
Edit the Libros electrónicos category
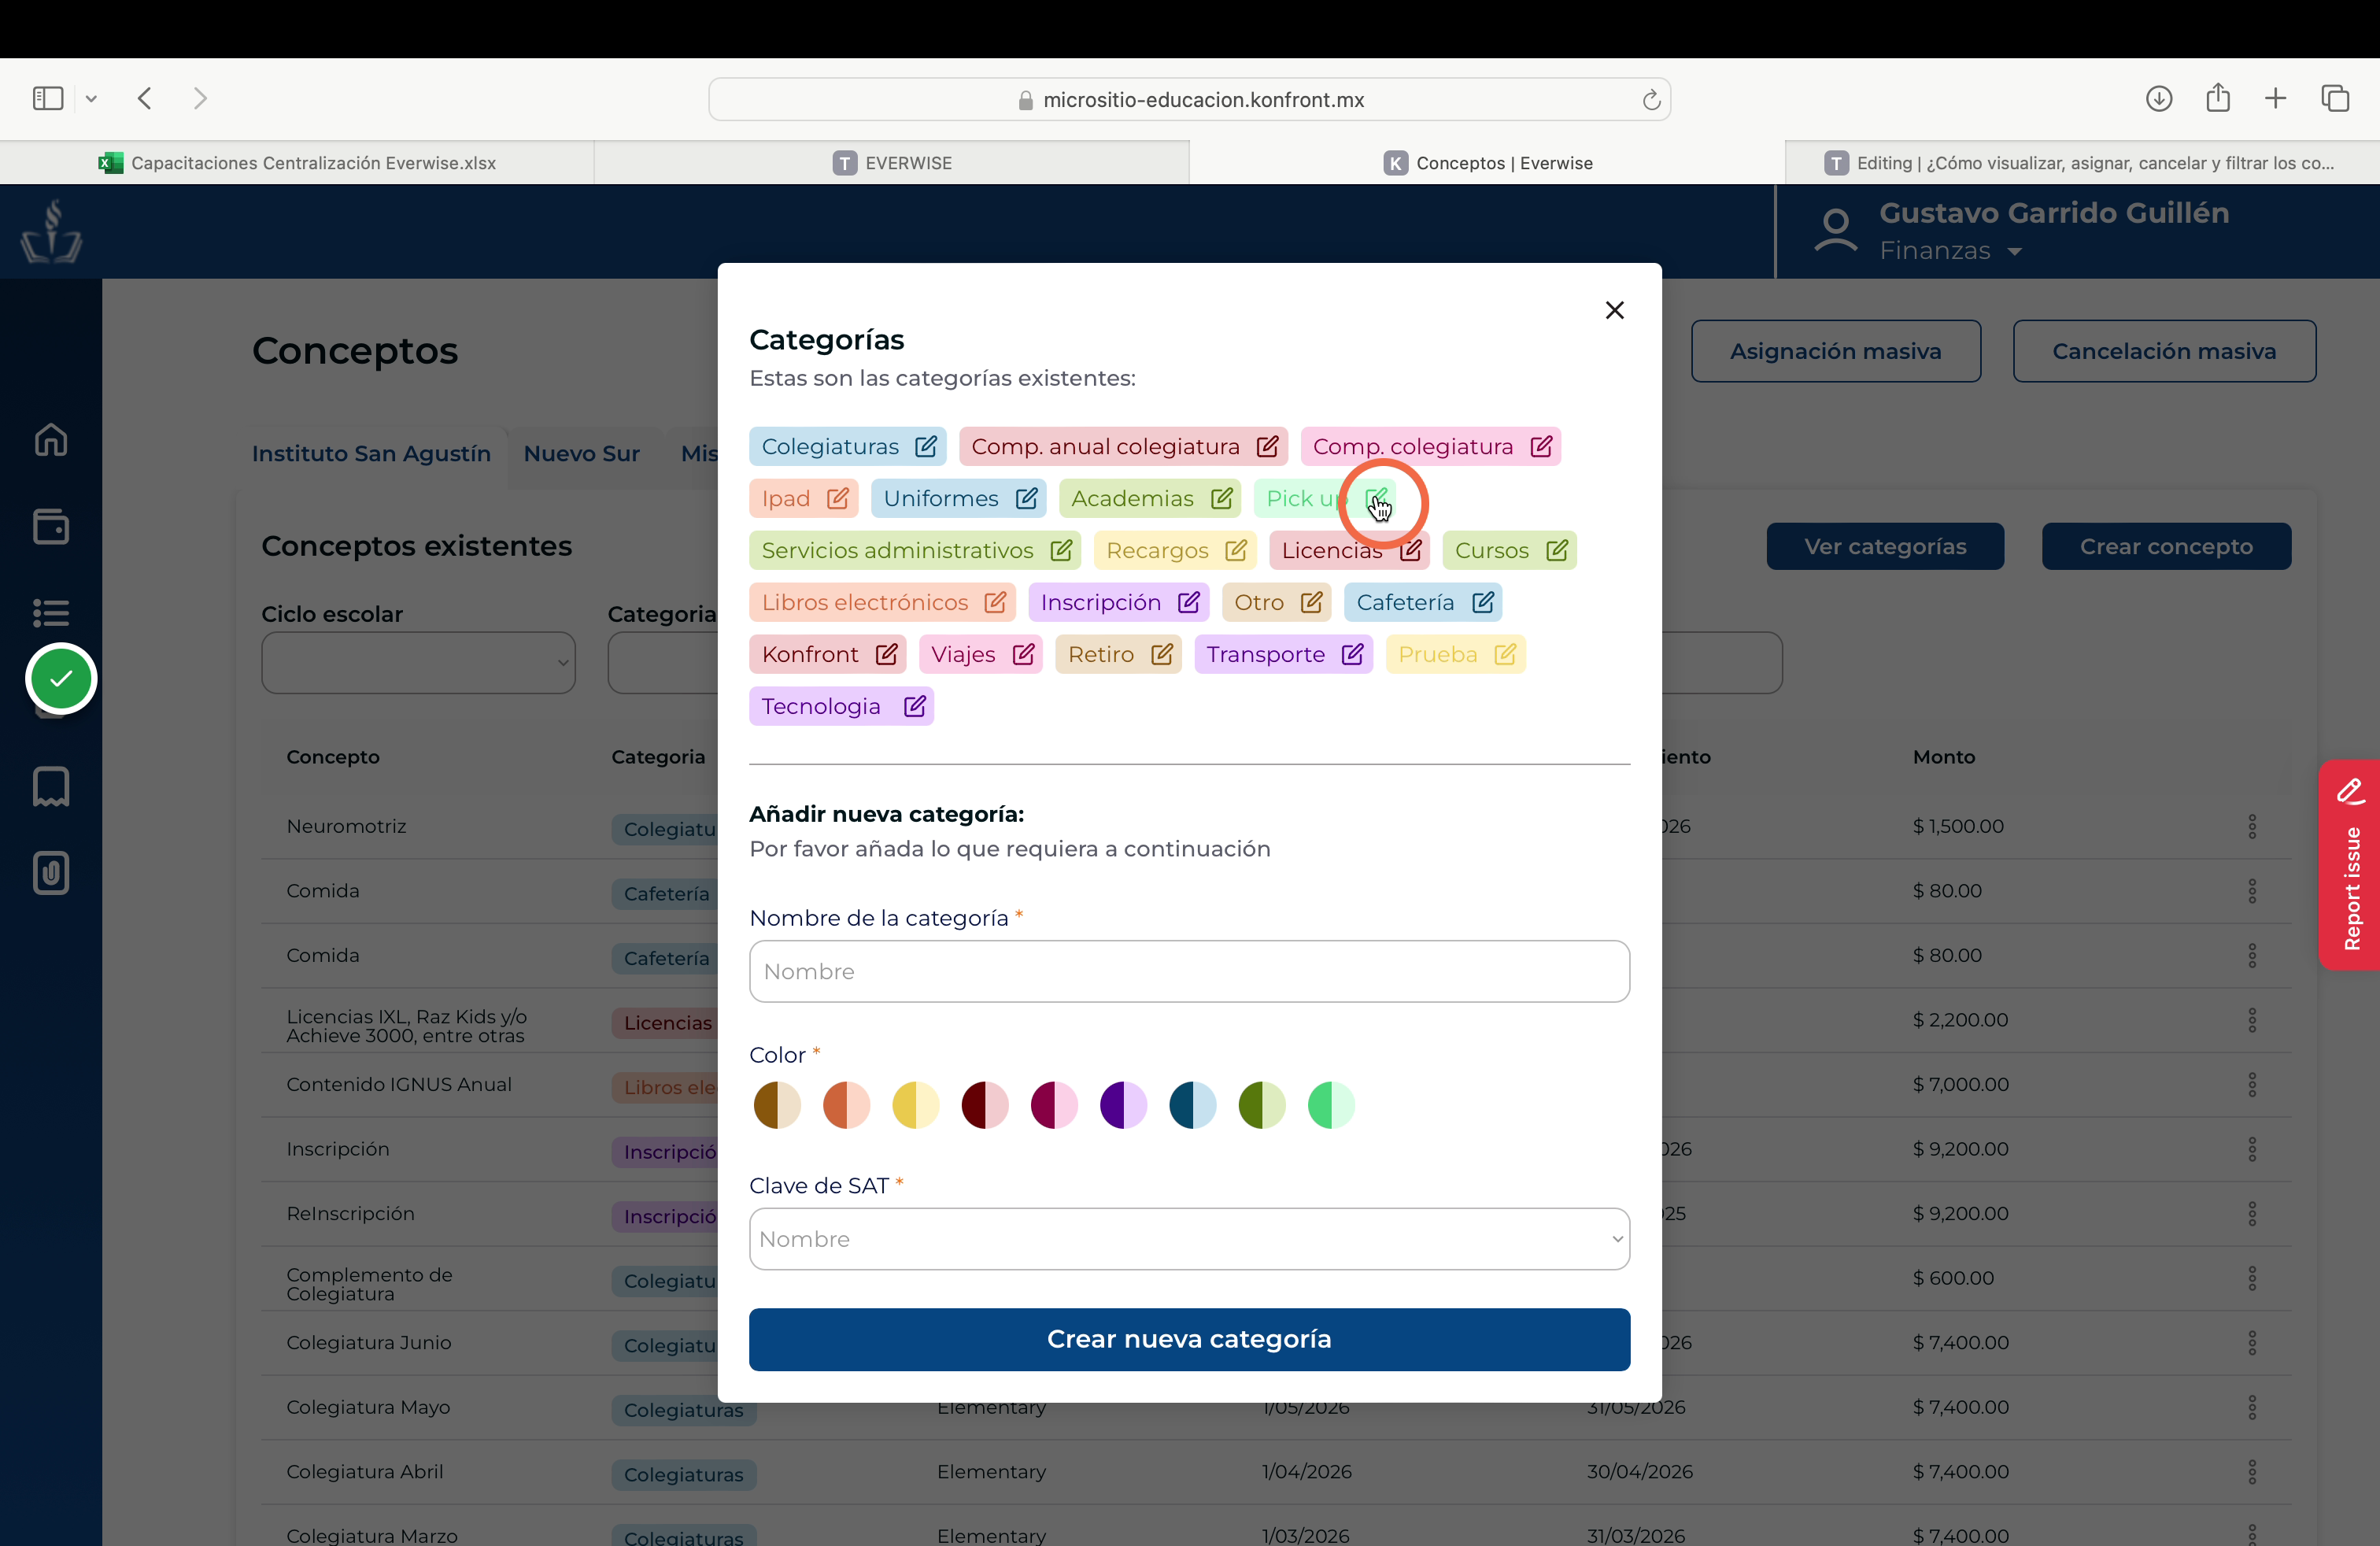[995, 602]
